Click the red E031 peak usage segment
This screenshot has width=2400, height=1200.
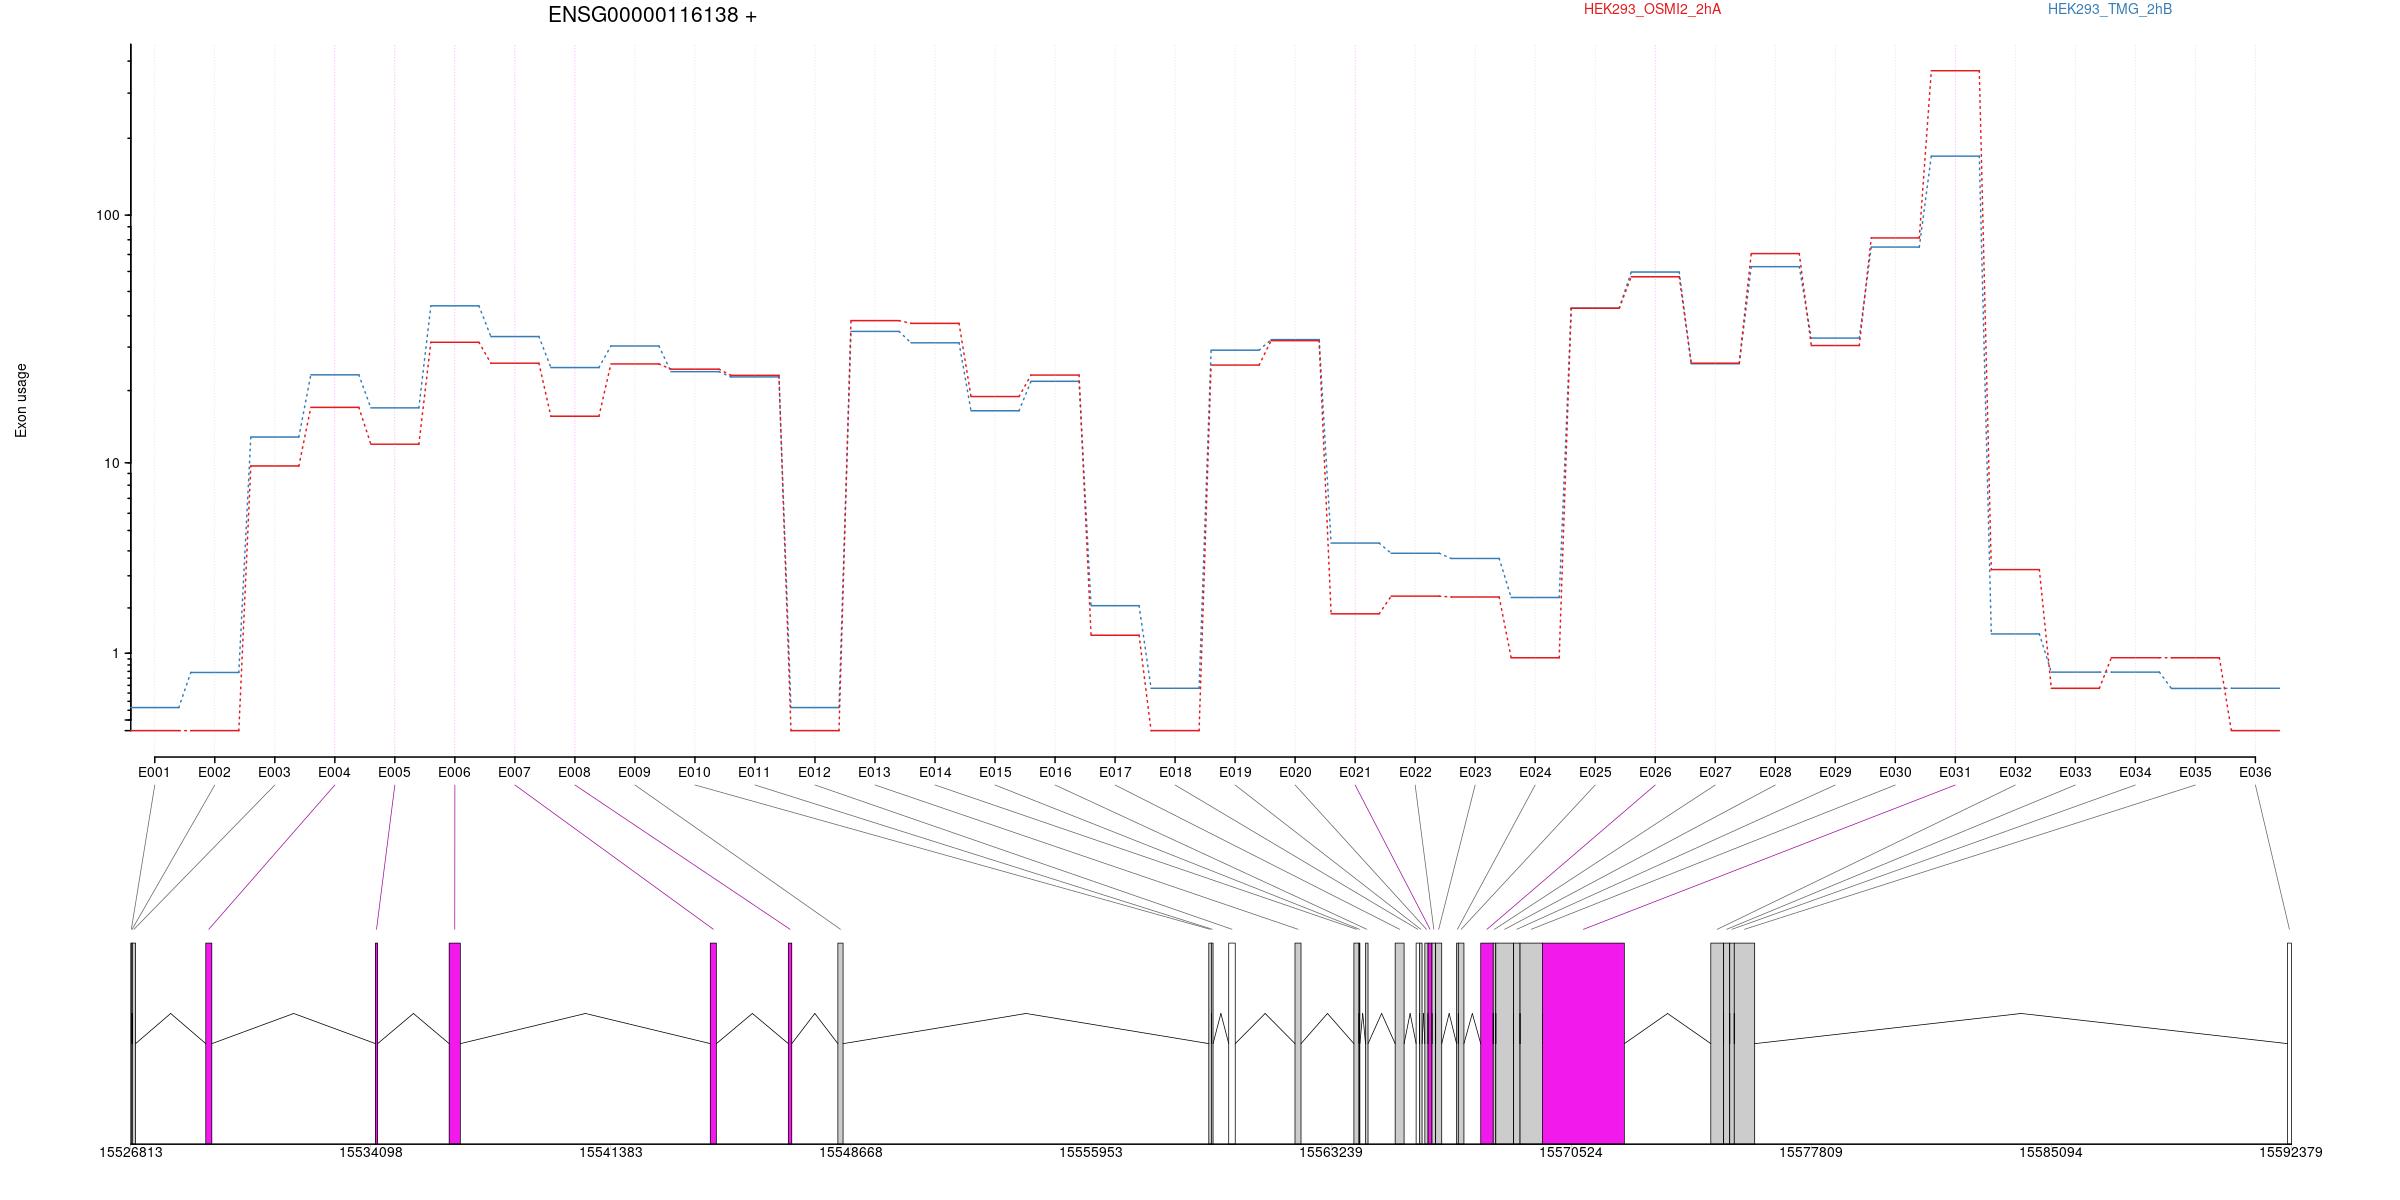click(1955, 71)
